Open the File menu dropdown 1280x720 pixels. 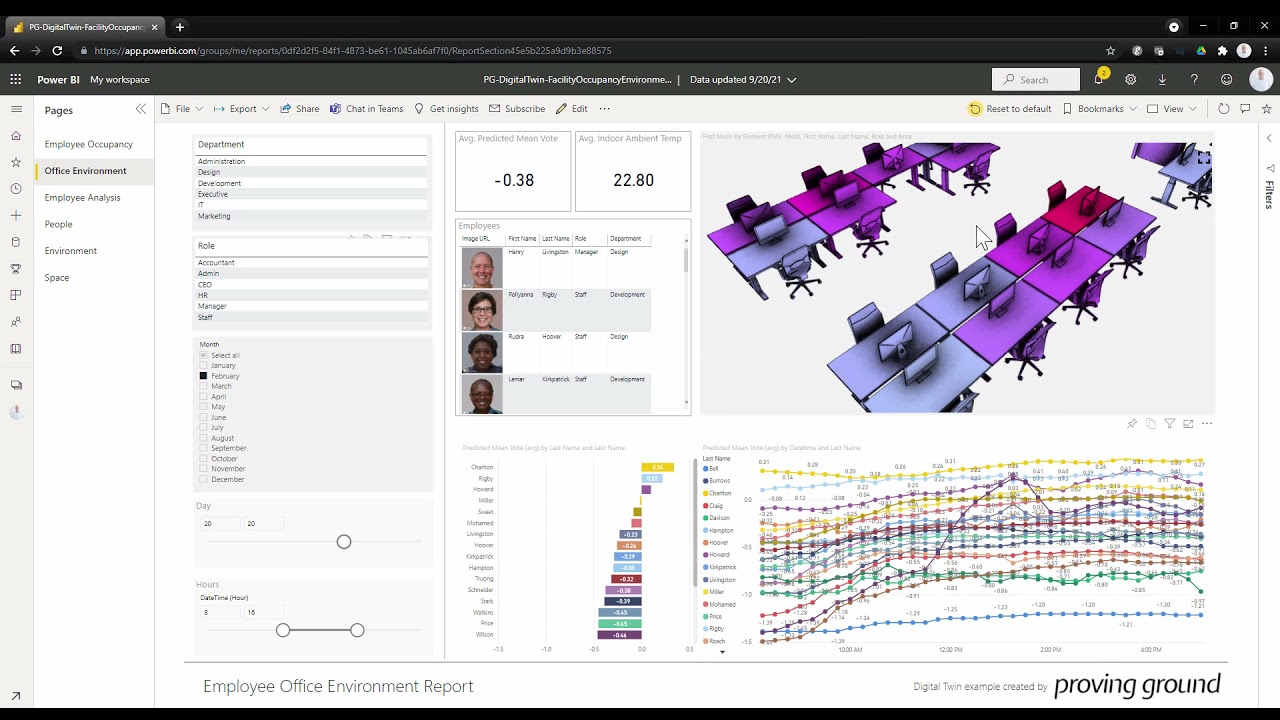tap(184, 108)
